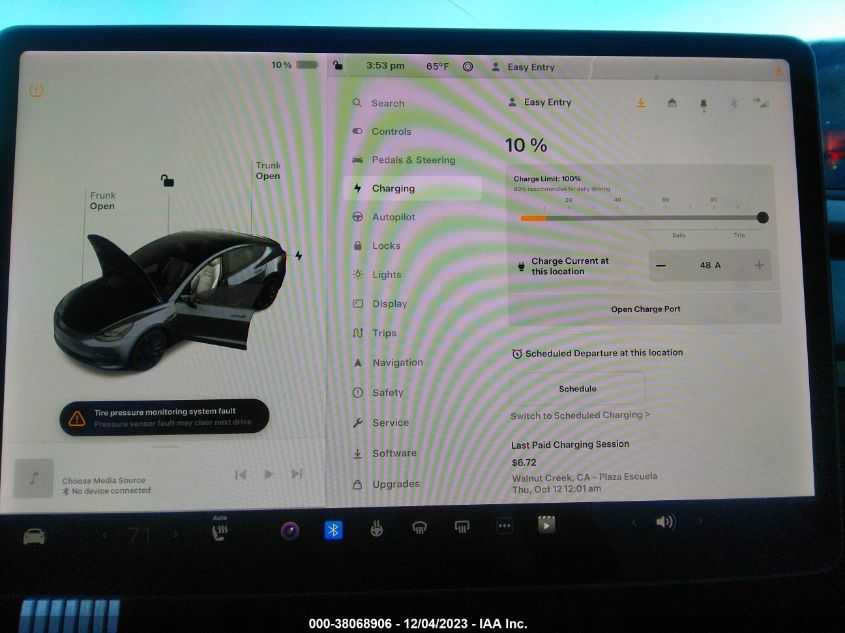
Task: Increase volume with right arrow
Action: pyautogui.click(x=700, y=521)
